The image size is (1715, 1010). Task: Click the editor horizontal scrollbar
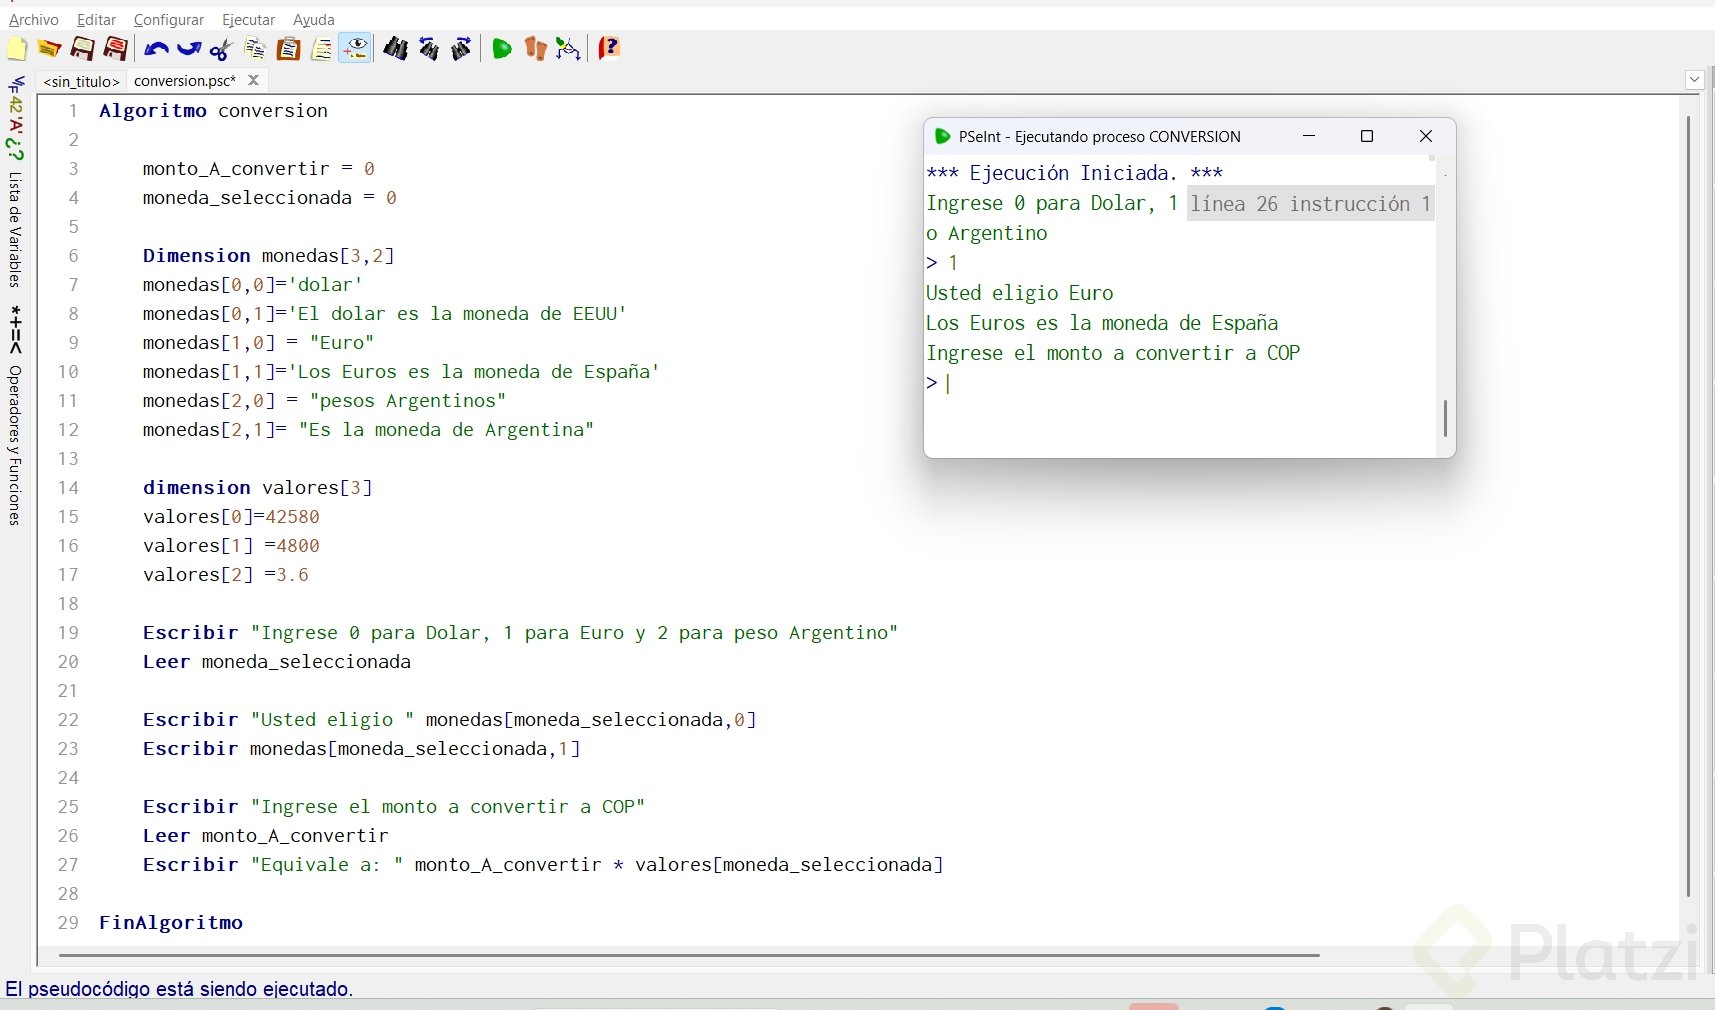click(x=689, y=955)
